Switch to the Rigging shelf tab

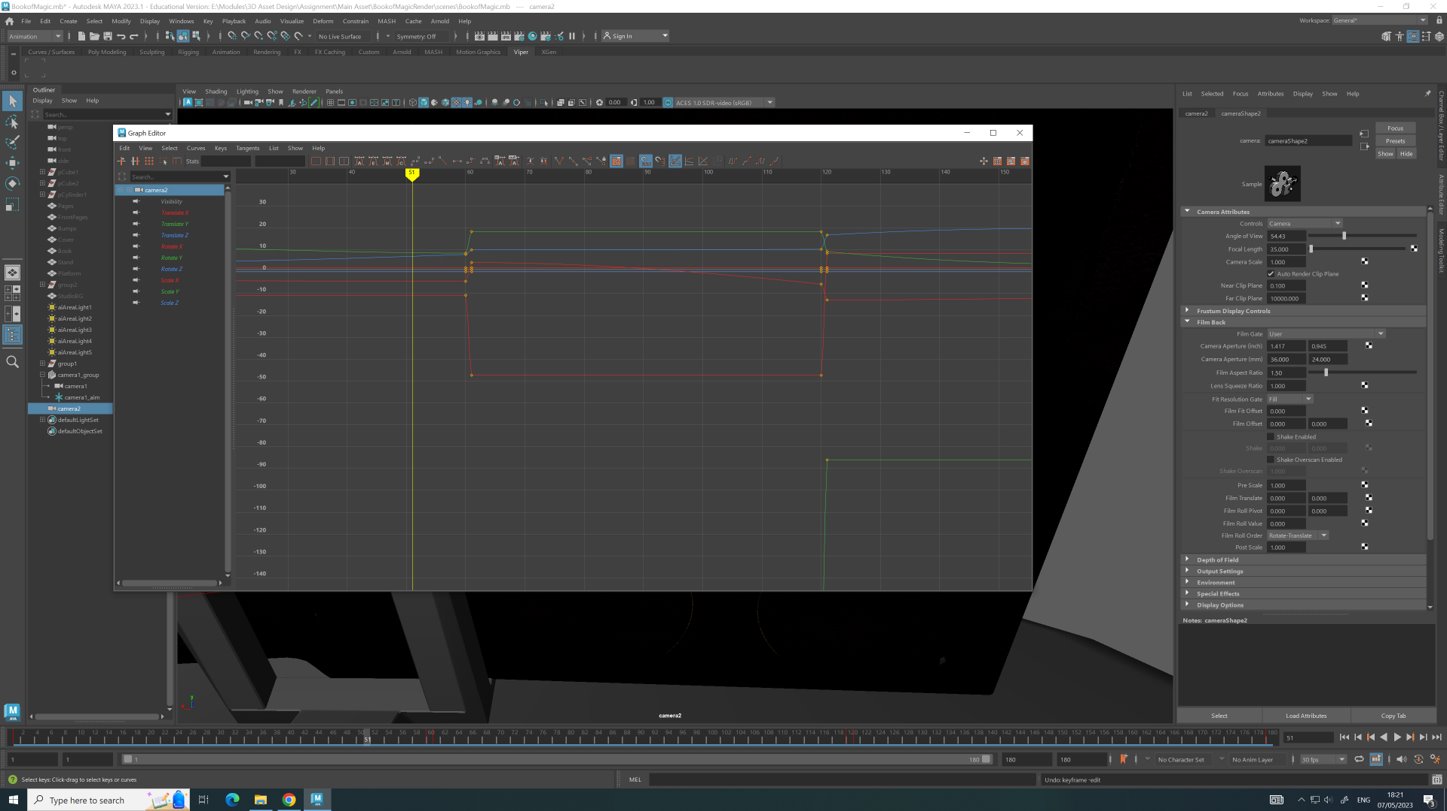[x=188, y=52]
